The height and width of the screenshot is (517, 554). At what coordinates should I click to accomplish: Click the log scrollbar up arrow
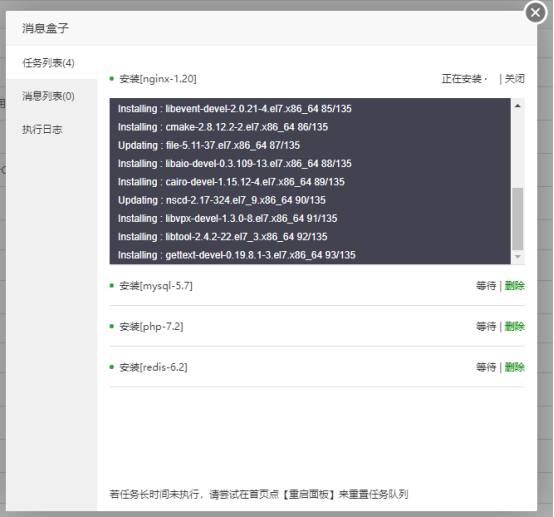tap(518, 106)
